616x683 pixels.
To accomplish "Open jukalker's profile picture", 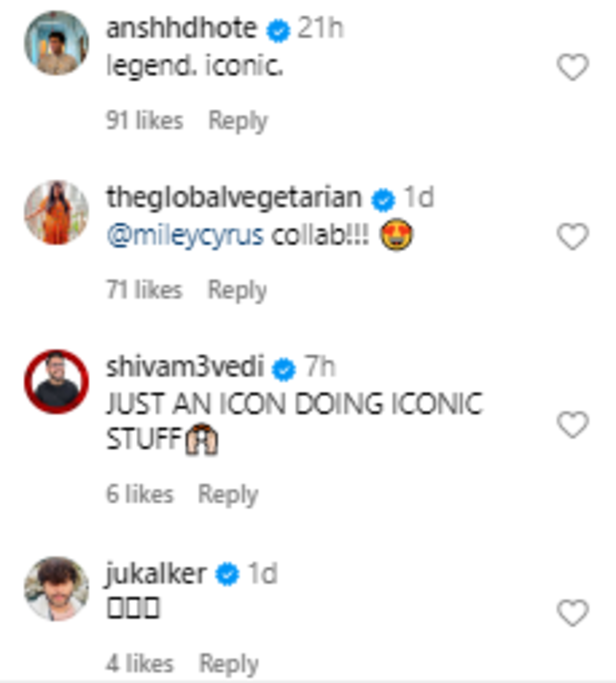I will pyautogui.click(x=56, y=588).
